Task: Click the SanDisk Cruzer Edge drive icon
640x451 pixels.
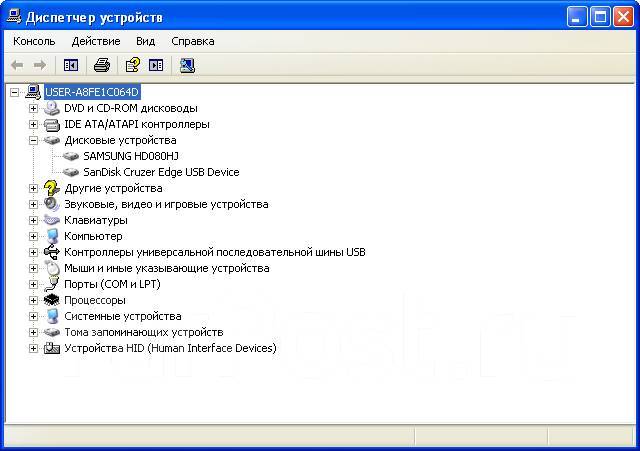Action: [71, 172]
